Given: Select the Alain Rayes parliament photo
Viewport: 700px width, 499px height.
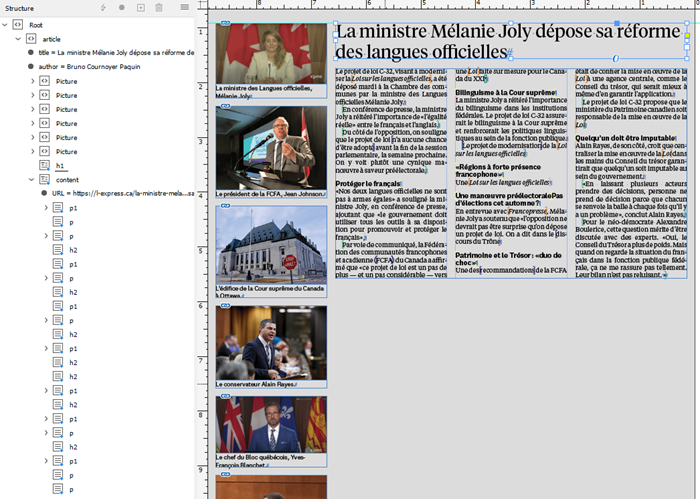Looking at the screenshot, I should 271,343.
